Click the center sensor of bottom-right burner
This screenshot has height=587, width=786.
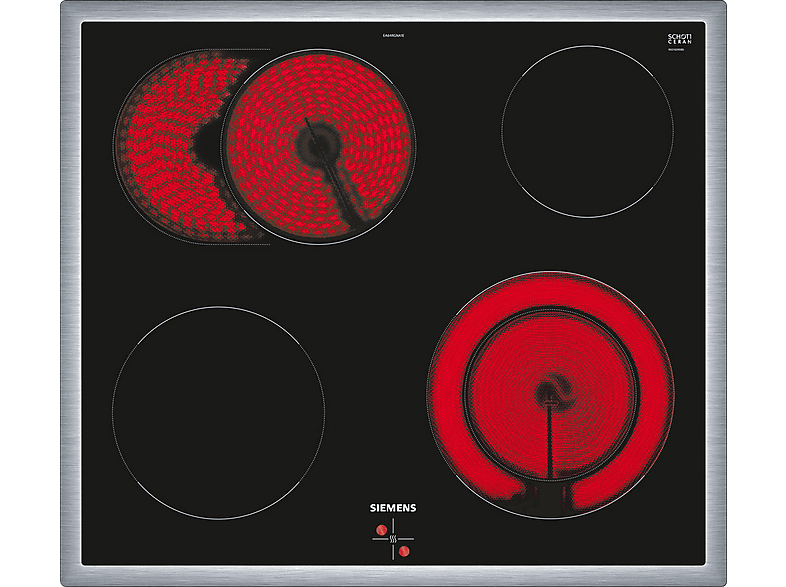pyautogui.click(x=546, y=389)
